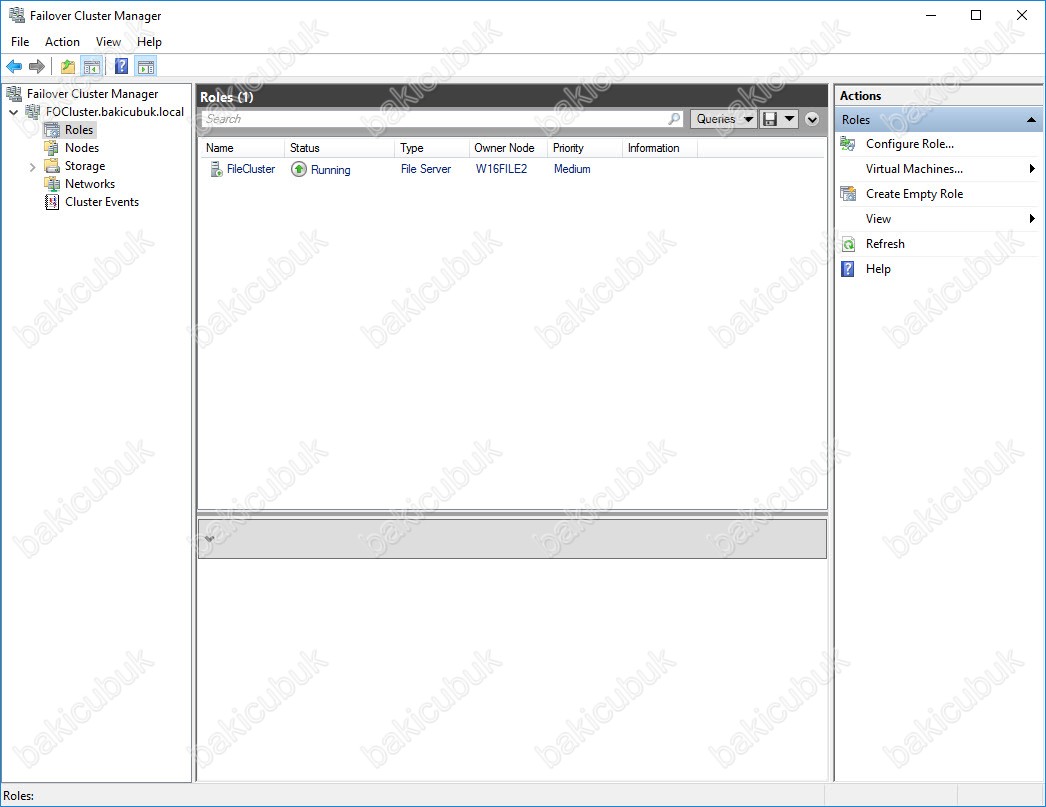1046x807 pixels.
Task: Expand the Storage tree node
Action: pyautogui.click(x=32, y=167)
